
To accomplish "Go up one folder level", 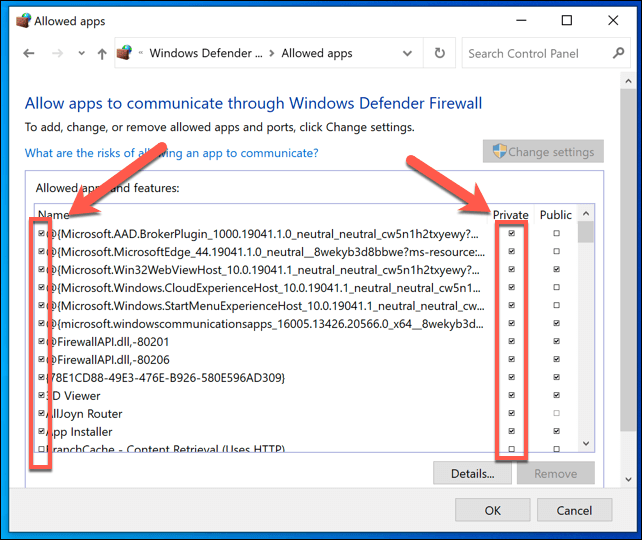I will [x=102, y=54].
